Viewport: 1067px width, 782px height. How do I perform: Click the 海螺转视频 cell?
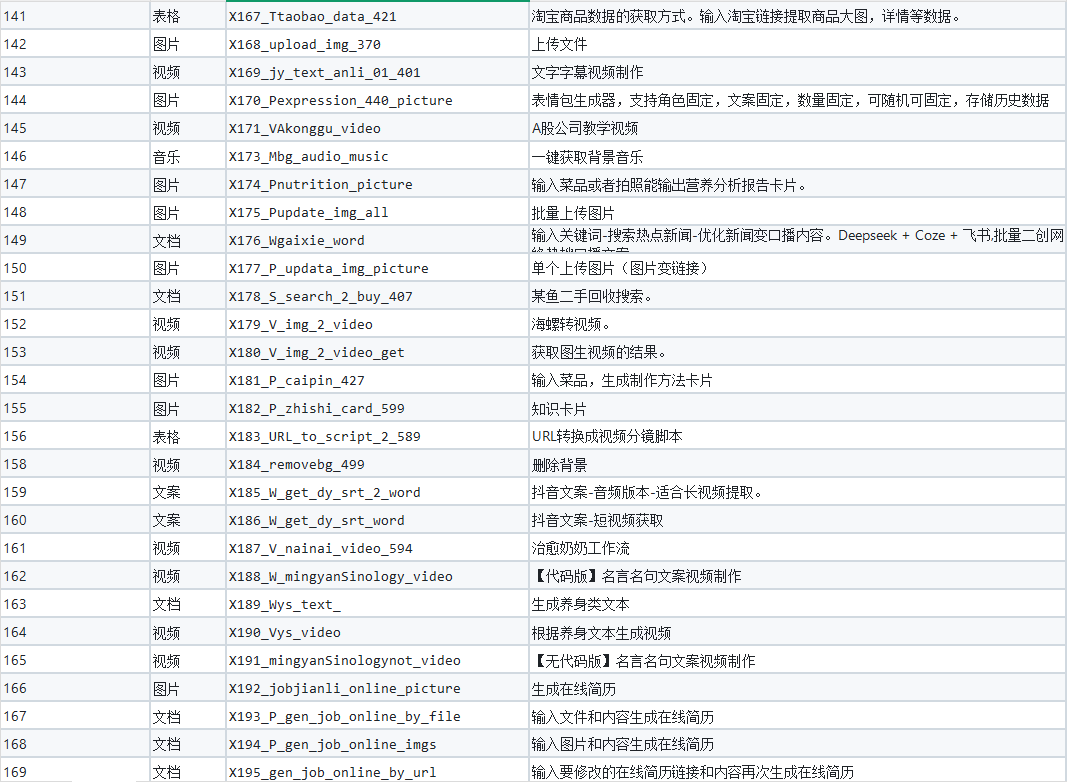[797, 324]
